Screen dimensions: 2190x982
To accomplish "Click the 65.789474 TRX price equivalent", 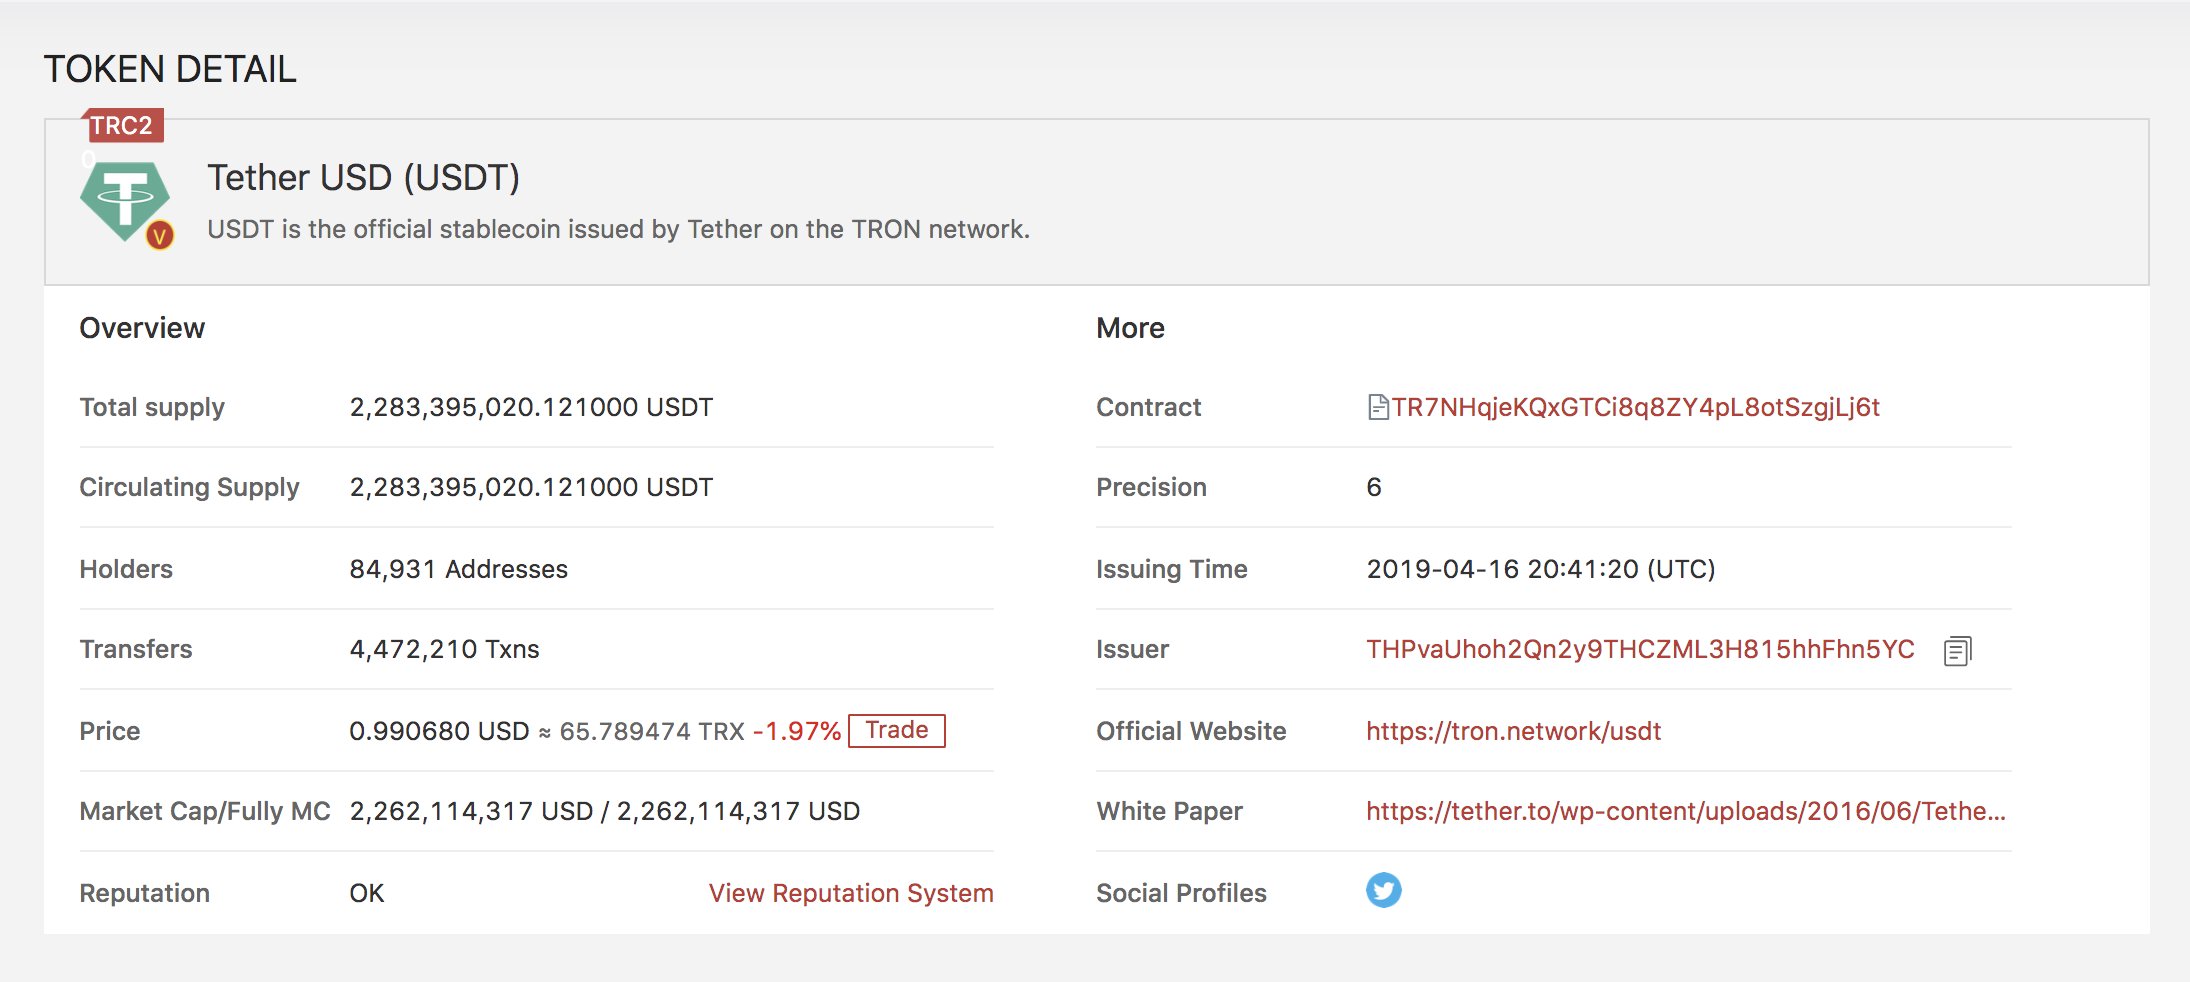I will coord(652,731).
